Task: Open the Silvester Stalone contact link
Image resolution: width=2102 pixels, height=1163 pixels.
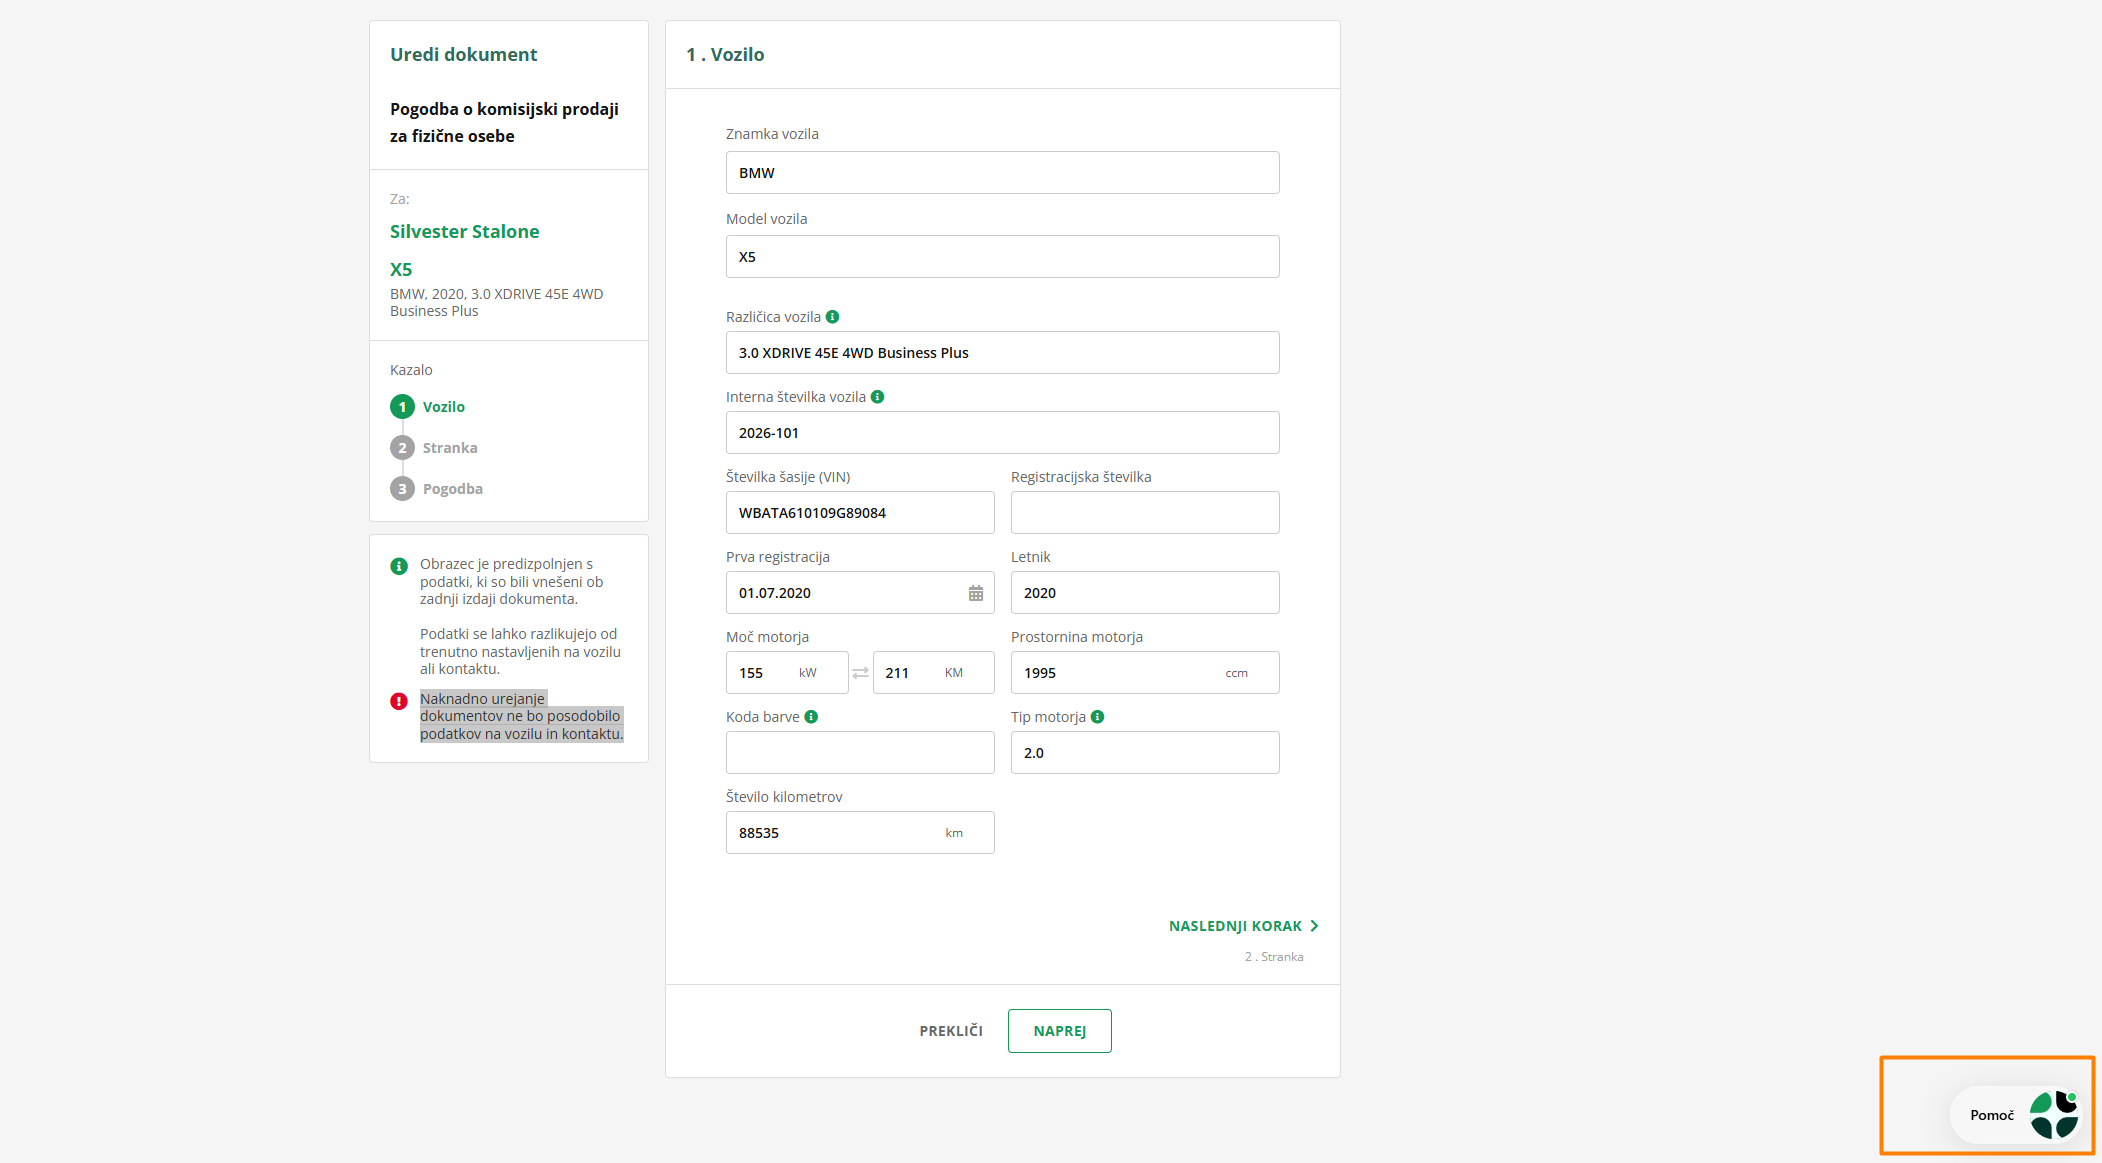Action: (x=464, y=231)
